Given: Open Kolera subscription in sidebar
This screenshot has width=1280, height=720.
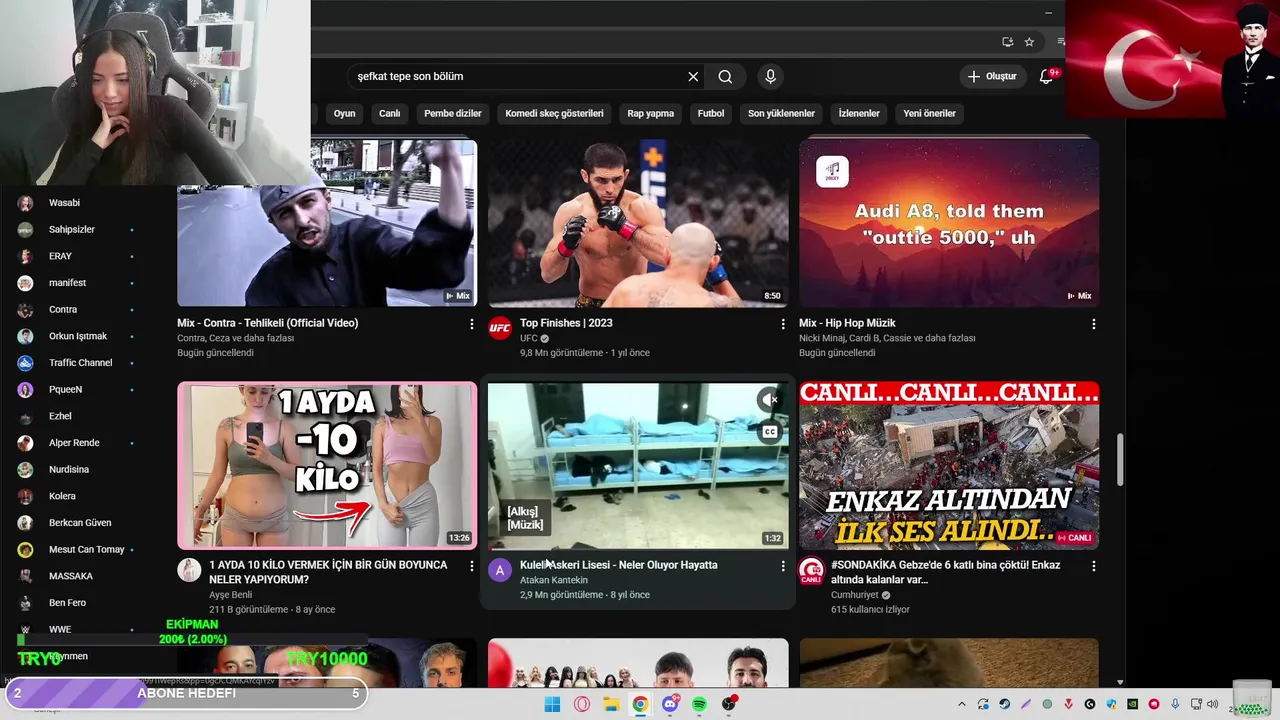Looking at the screenshot, I should pyautogui.click(x=76, y=496).
